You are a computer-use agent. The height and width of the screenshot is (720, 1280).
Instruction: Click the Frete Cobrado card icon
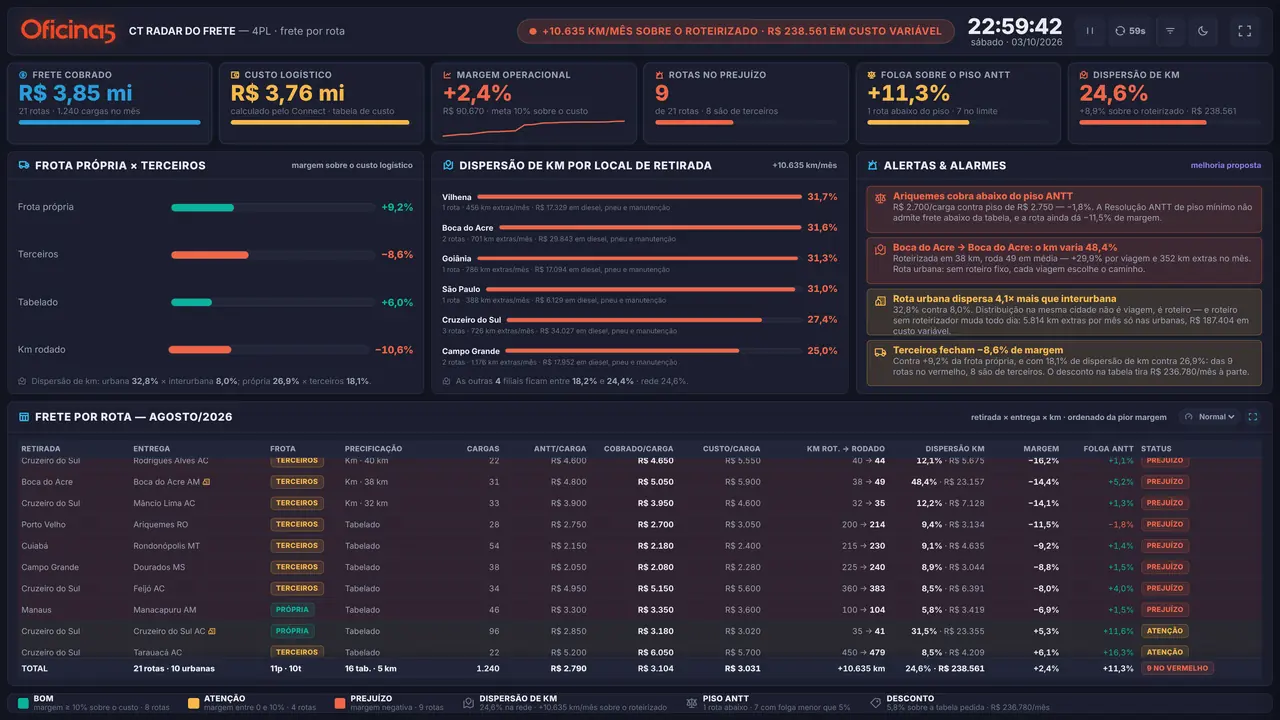point(24,75)
